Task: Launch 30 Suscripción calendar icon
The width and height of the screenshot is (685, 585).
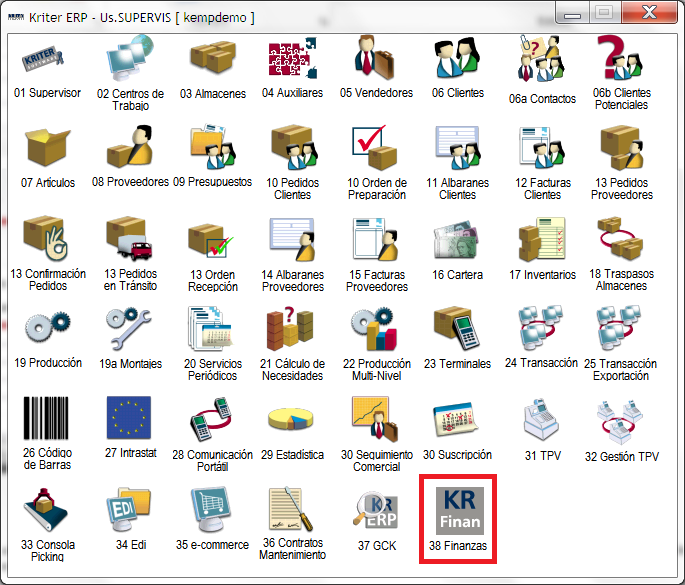Action: [x=456, y=420]
